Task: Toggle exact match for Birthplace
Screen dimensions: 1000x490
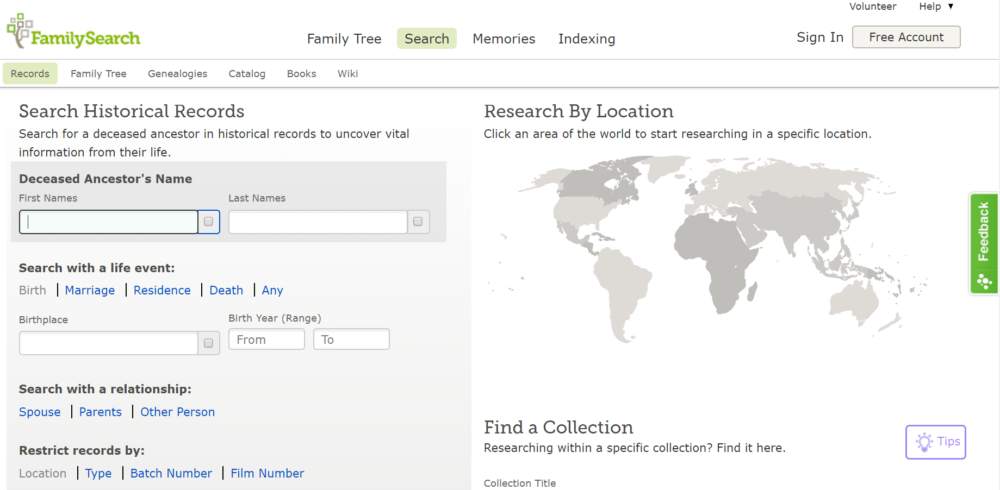Action: click(x=209, y=343)
